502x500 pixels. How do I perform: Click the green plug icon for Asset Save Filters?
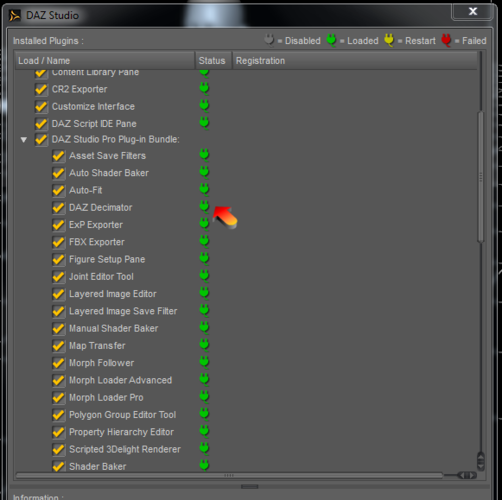(x=204, y=155)
